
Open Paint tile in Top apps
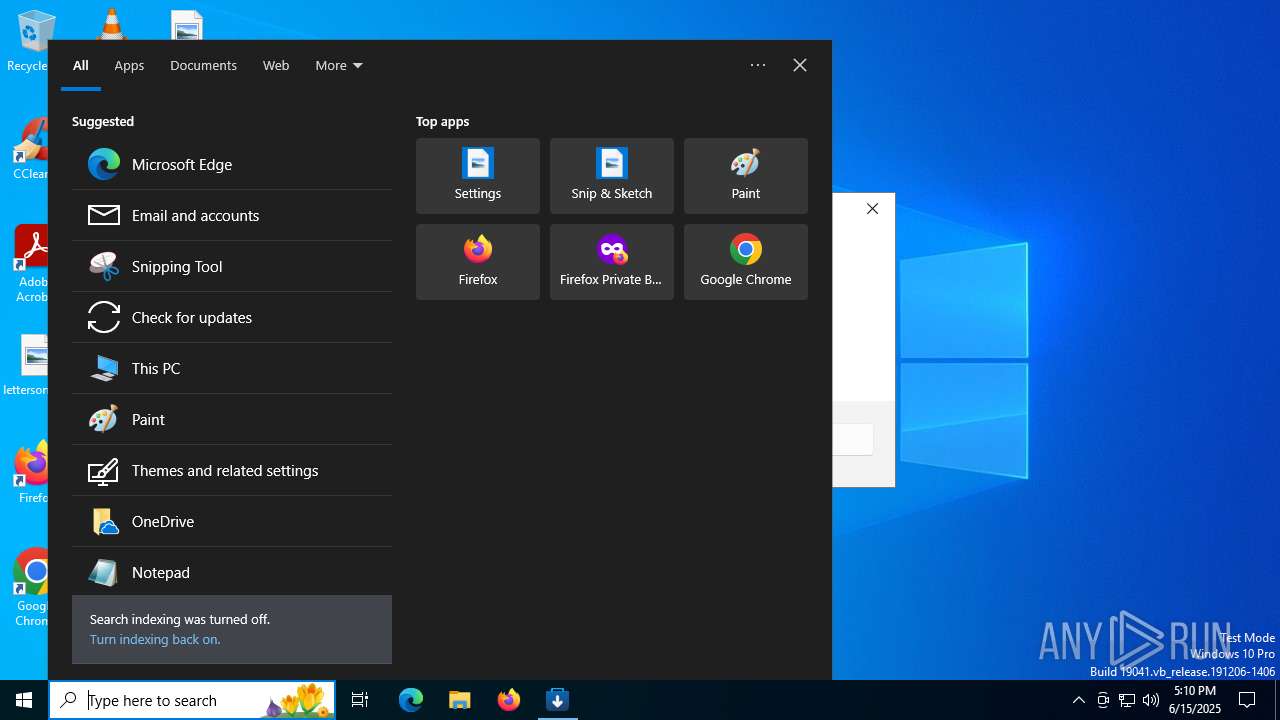pos(746,176)
